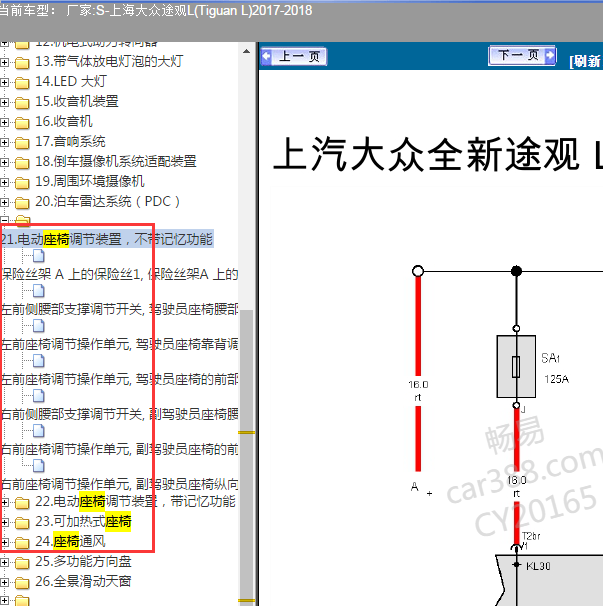The height and width of the screenshot is (606, 603).
Task: Expand the 26.全景滑动天窗 node
Action: pyautogui.click(x=4, y=582)
